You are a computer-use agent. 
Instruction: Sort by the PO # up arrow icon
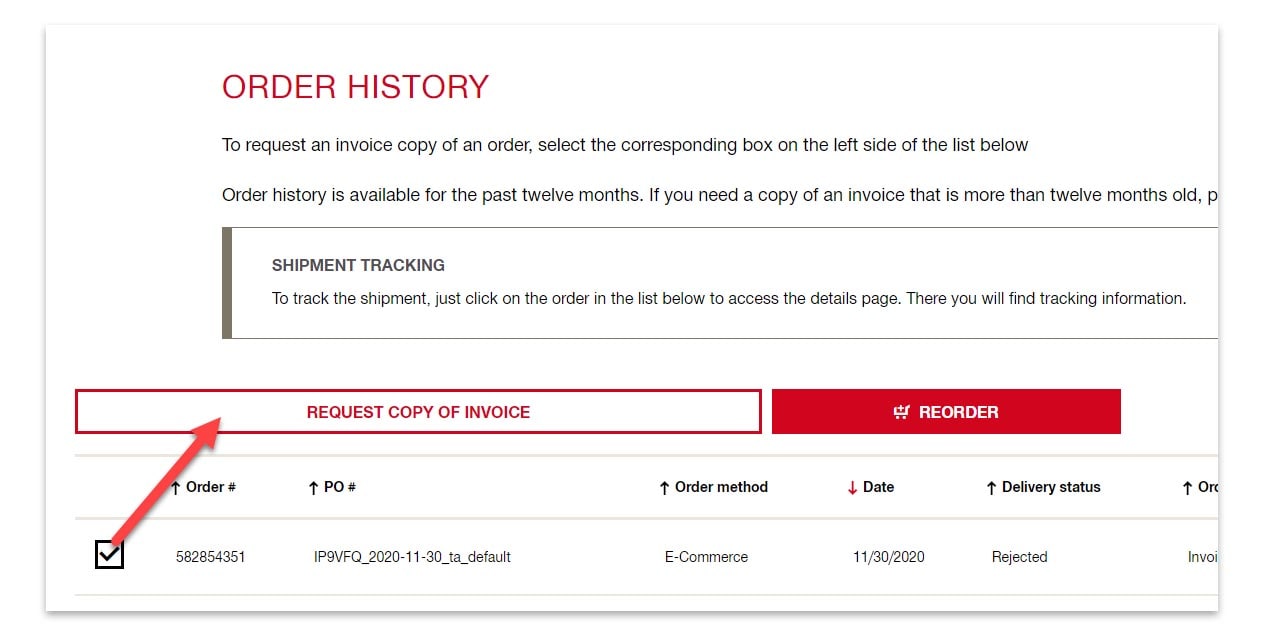tap(313, 488)
